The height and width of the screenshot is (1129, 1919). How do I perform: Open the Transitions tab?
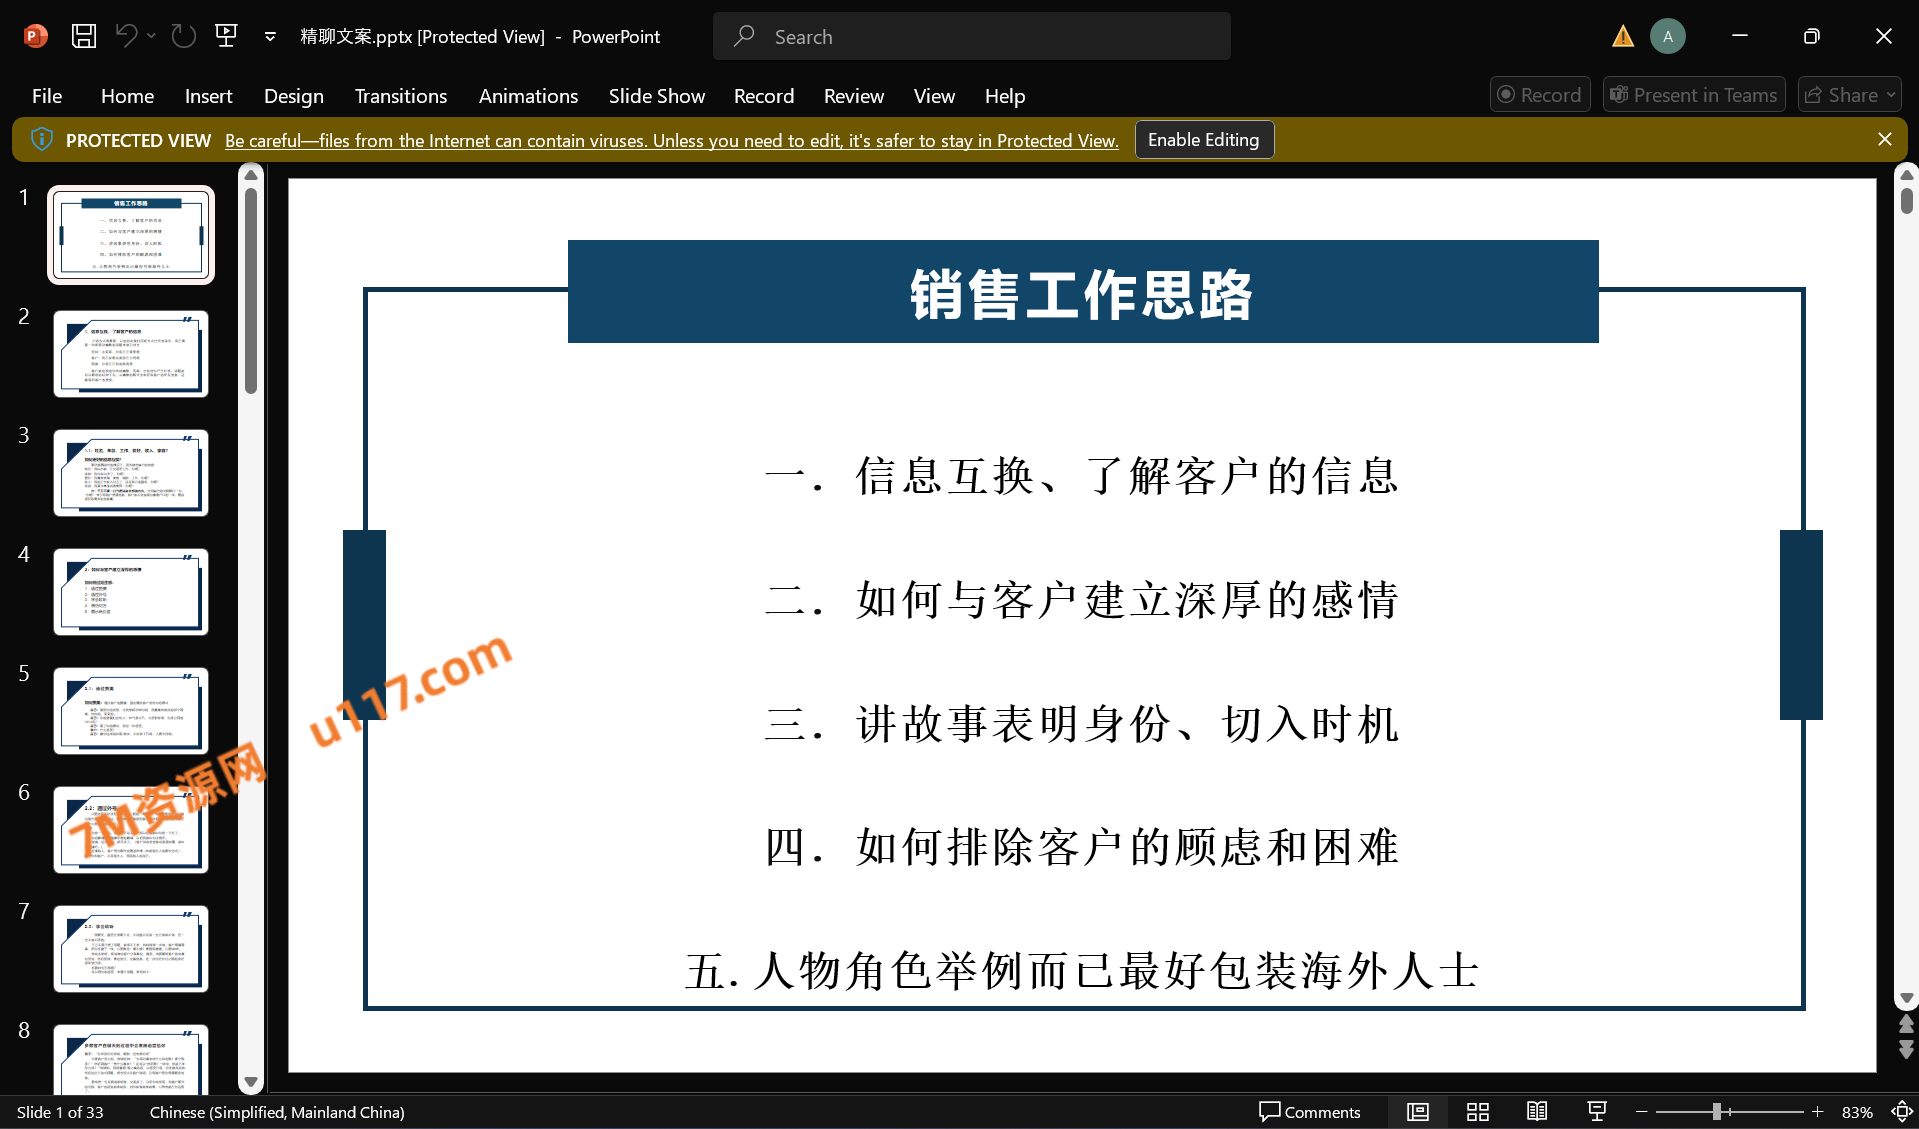[x=400, y=96]
